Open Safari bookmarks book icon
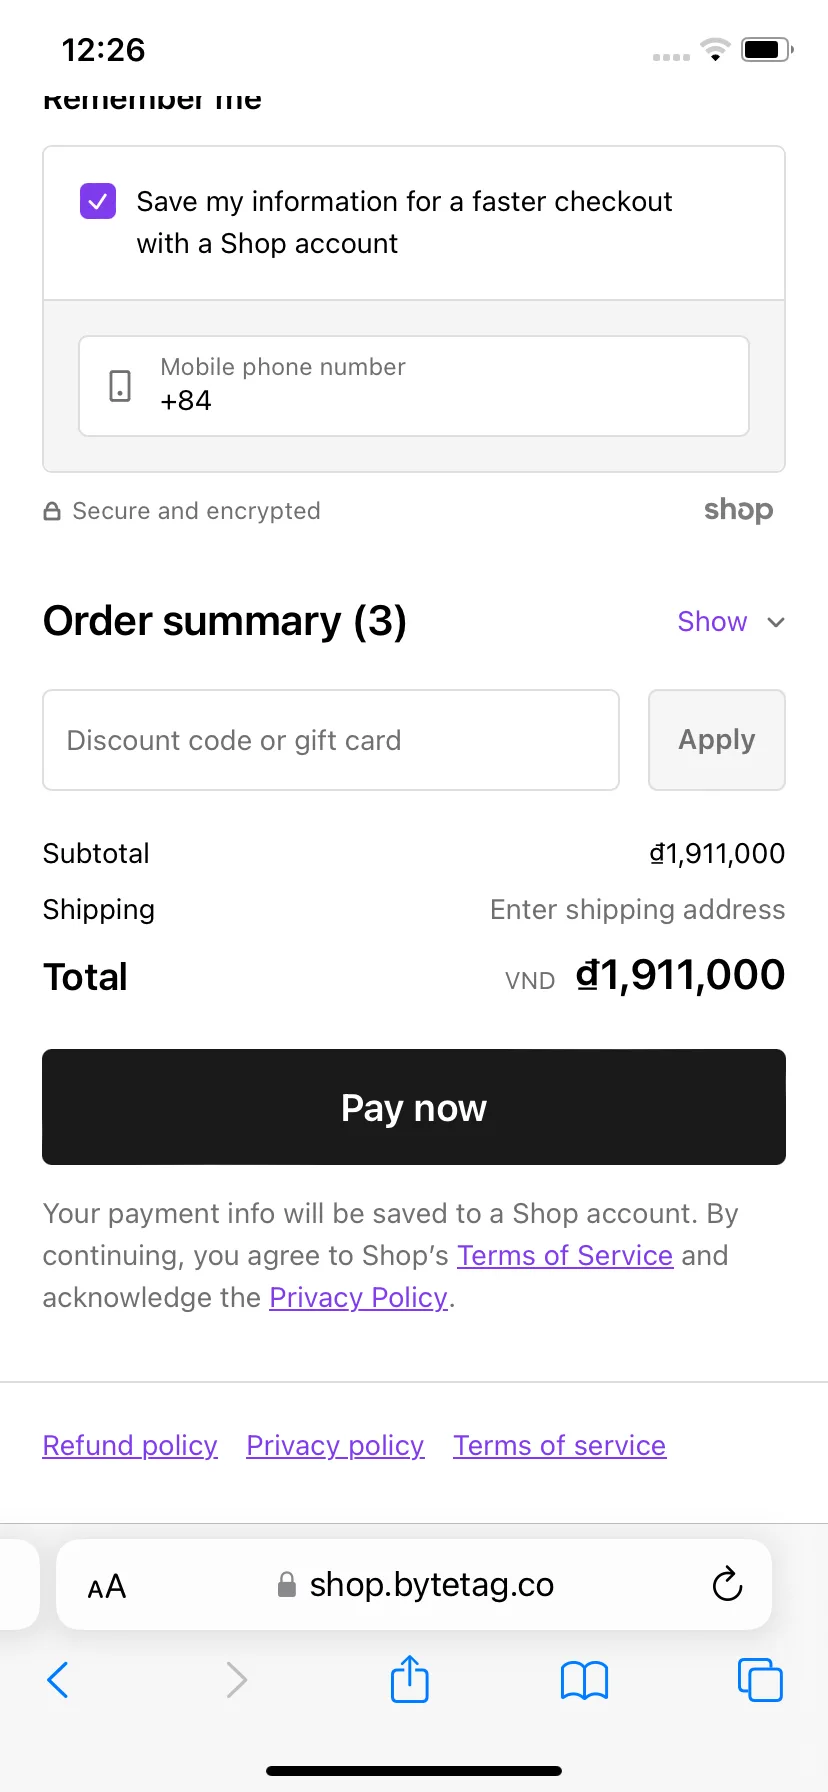 point(585,1680)
